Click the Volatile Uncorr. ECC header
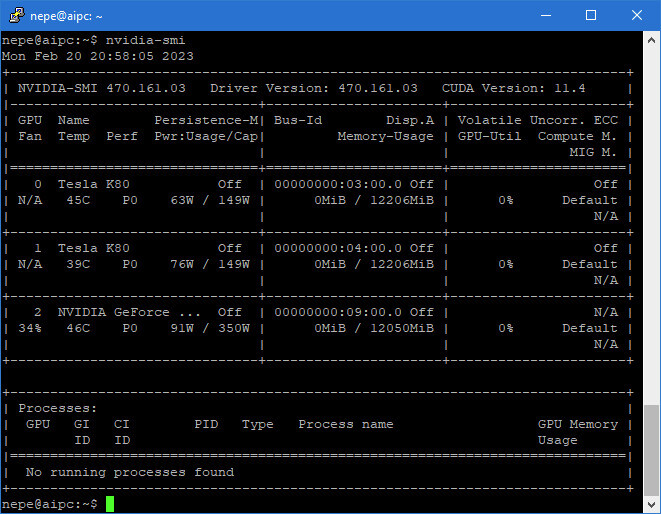This screenshot has height=514, width=661. [538, 120]
